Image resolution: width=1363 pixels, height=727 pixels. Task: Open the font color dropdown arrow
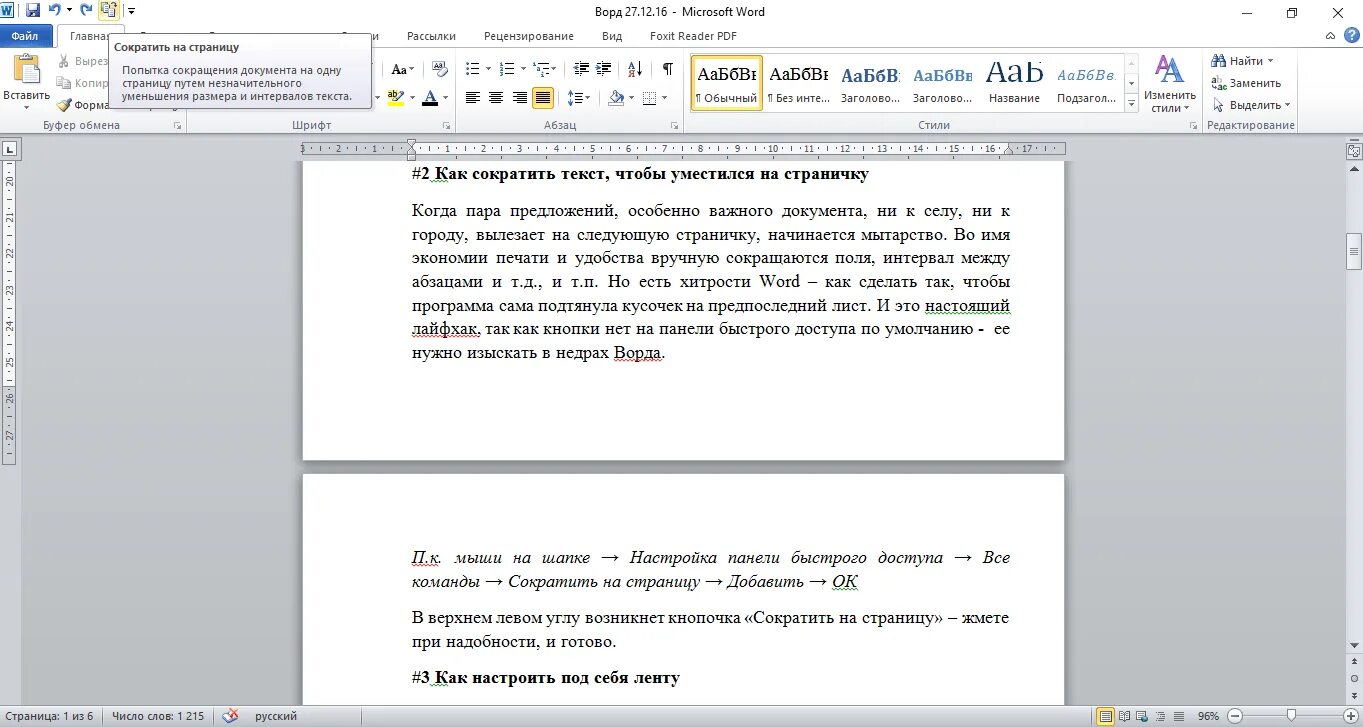click(x=446, y=97)
